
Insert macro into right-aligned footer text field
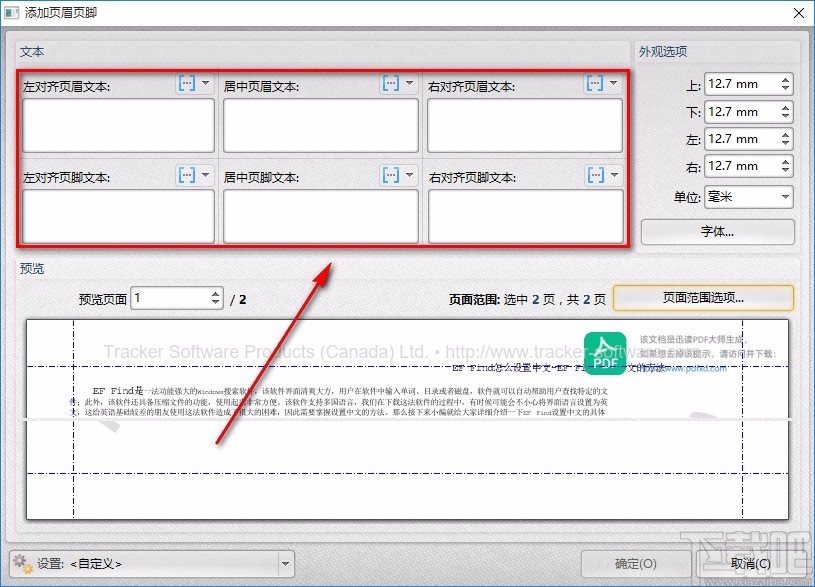point(597,175)
